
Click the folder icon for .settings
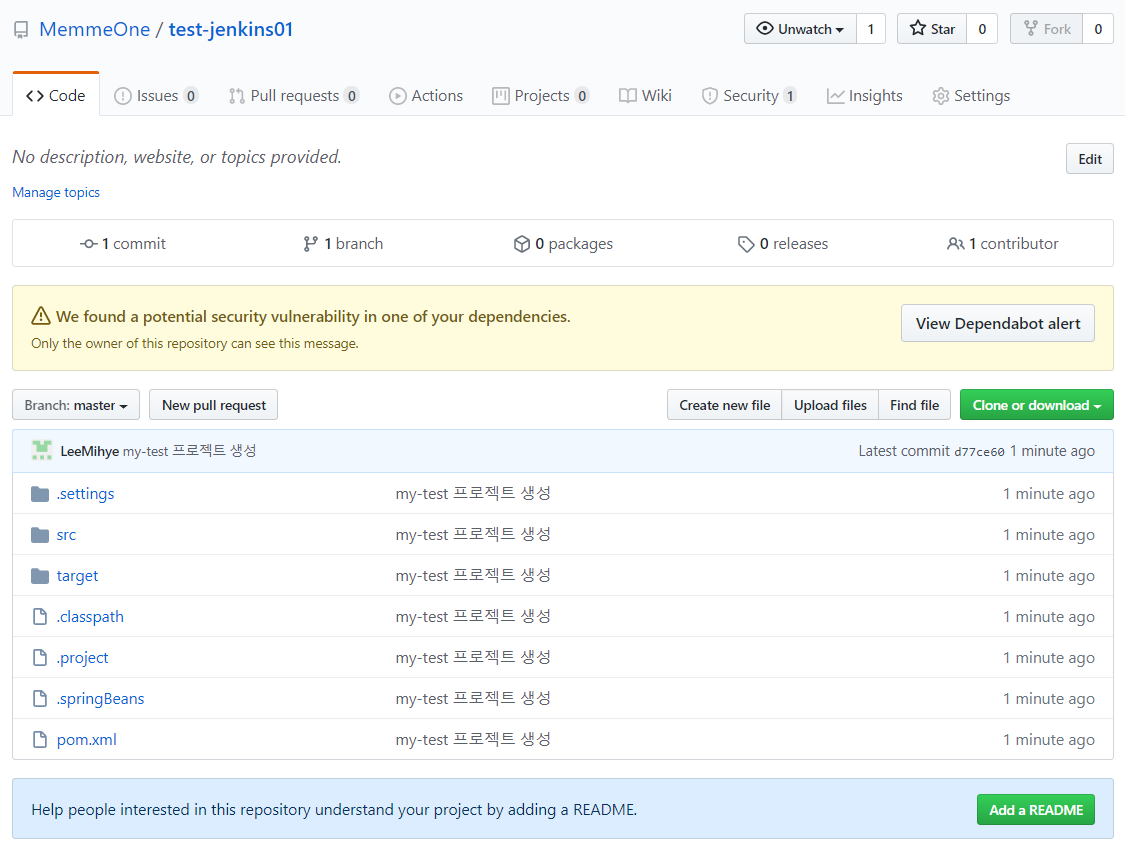[x=40, y=494]
